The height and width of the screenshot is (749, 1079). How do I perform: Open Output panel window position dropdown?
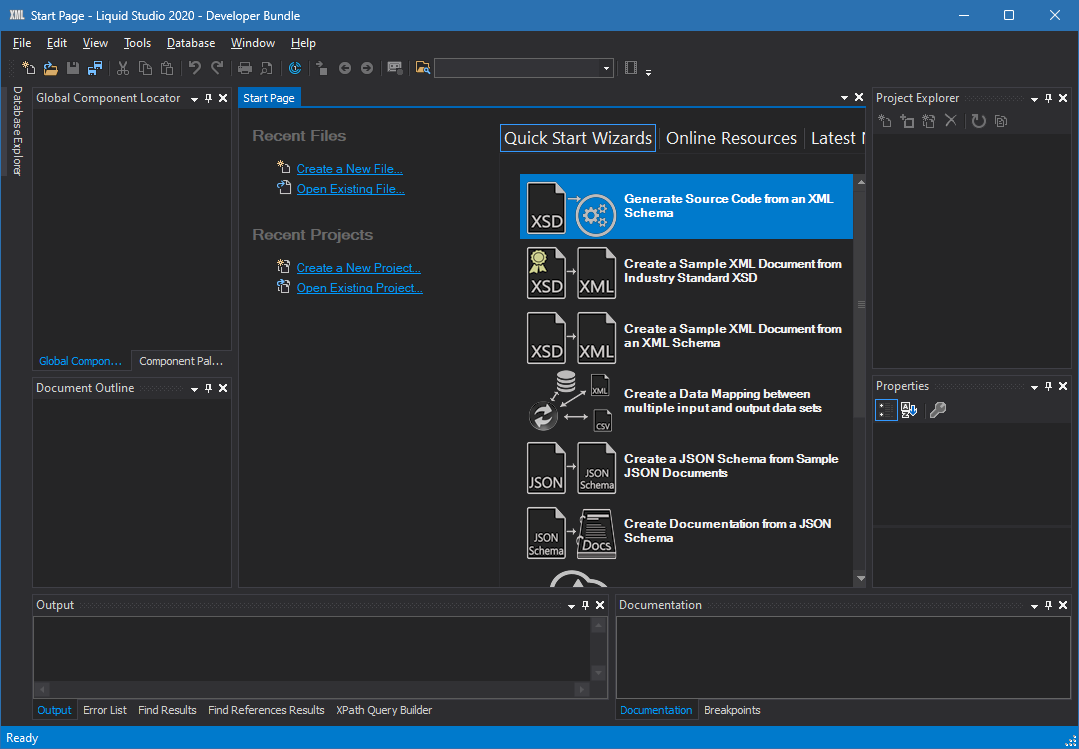click(x=571, y=606)
